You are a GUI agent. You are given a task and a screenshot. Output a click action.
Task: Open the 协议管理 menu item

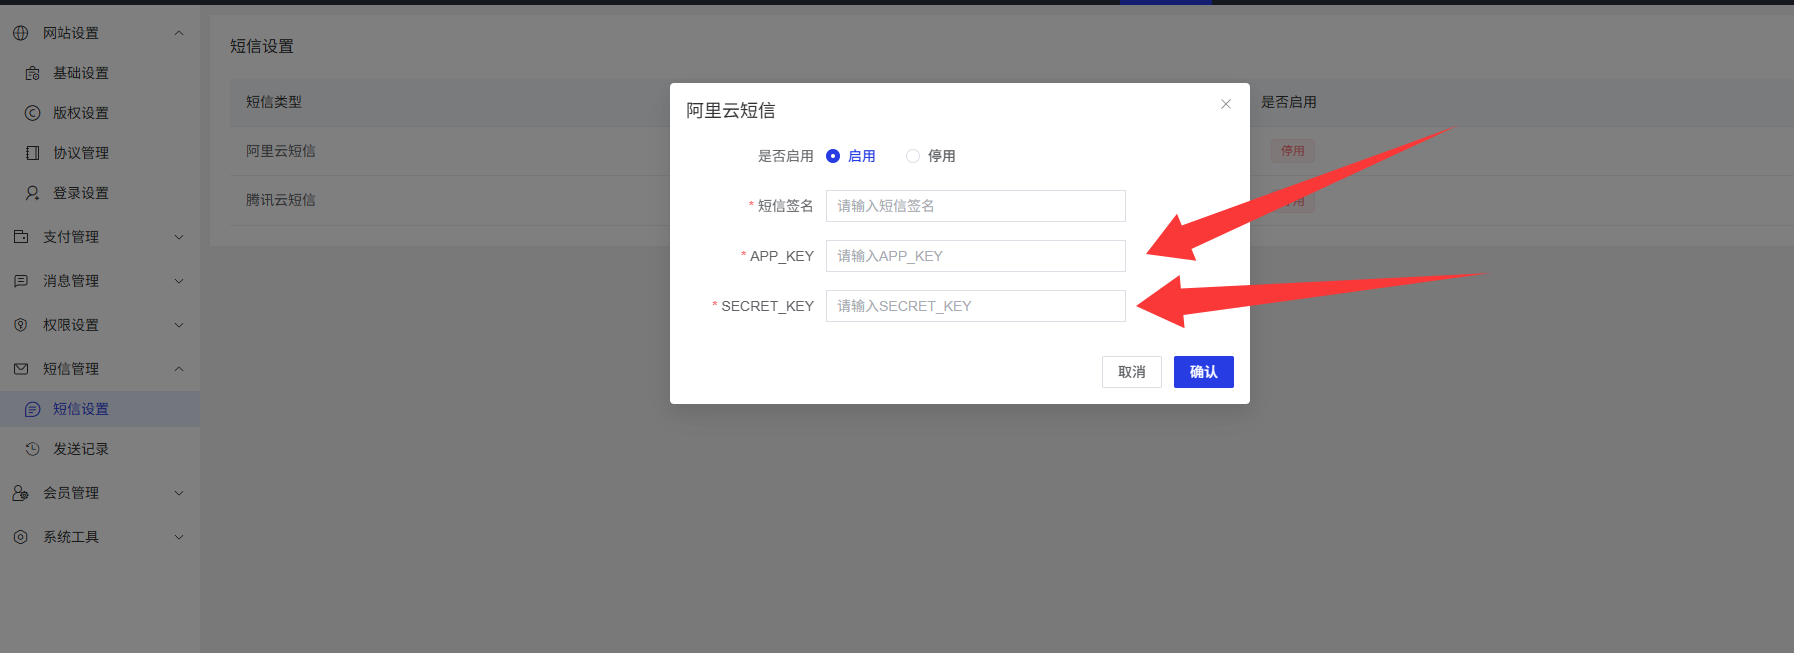click(100, 153)
